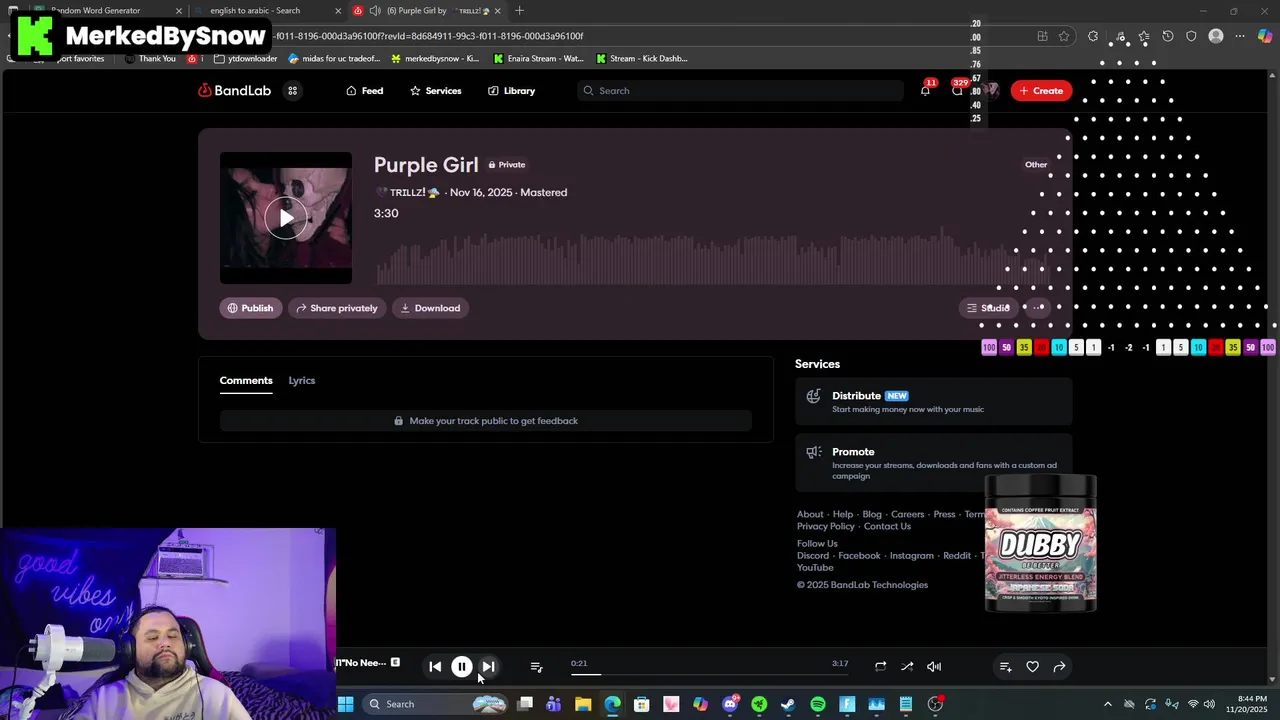The height and width of the screenshot is (720, 1280).
Task: Open the Favorites list icon
Action: tap(1143, 36)
